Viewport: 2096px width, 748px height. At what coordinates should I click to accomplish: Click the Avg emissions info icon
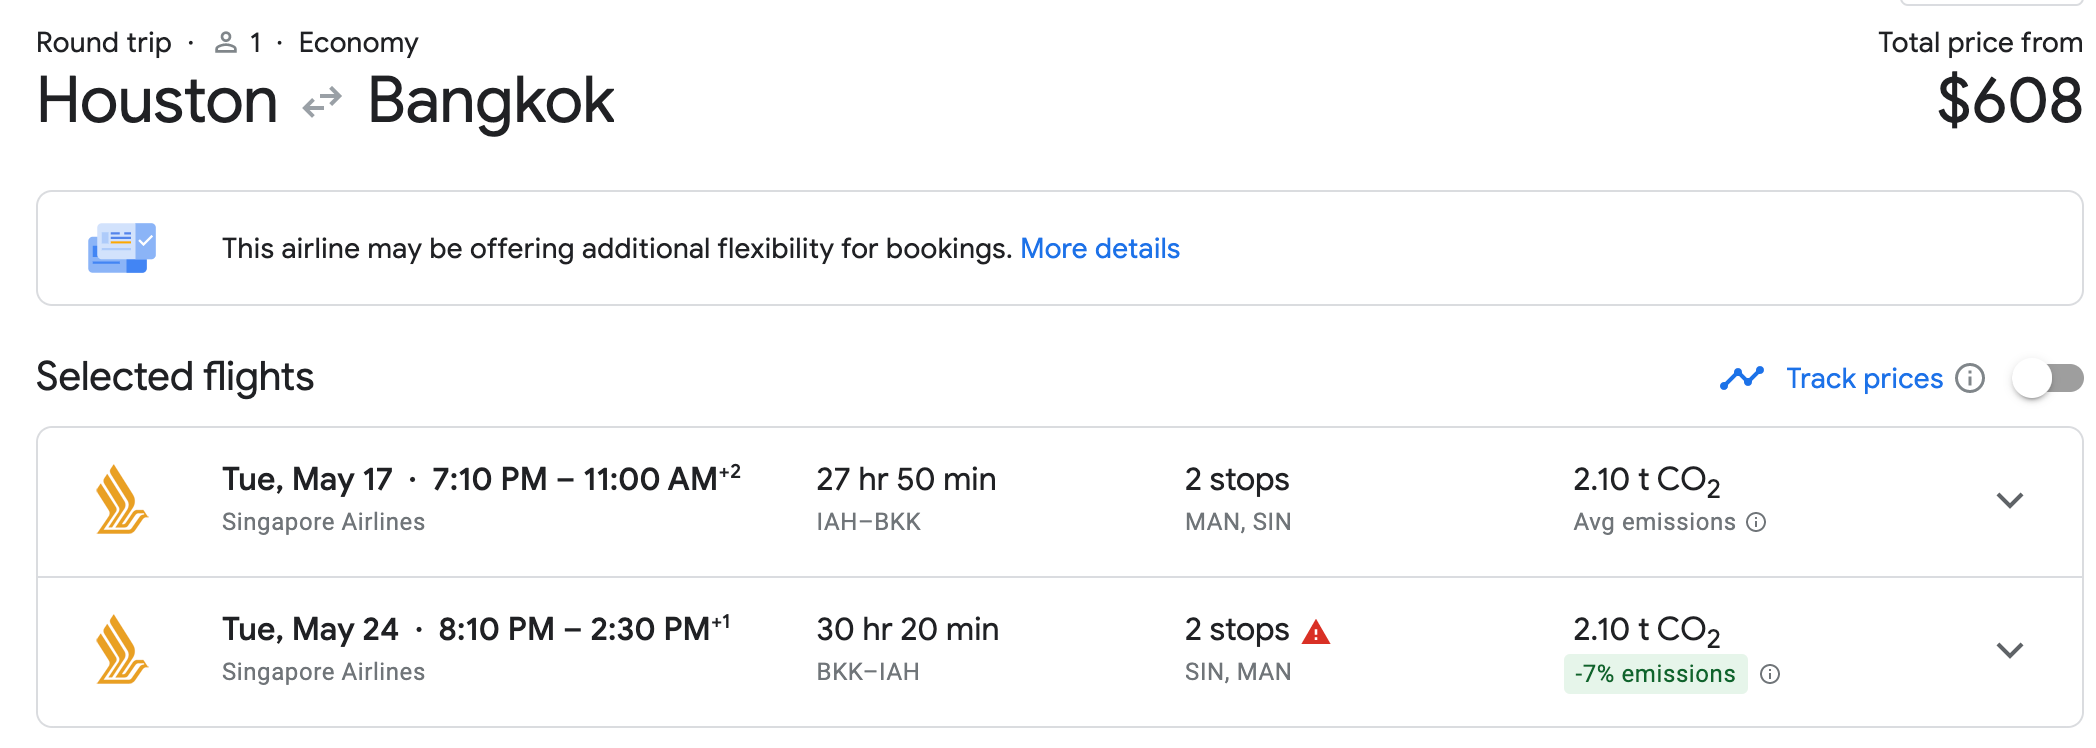tap(1756, 522)
